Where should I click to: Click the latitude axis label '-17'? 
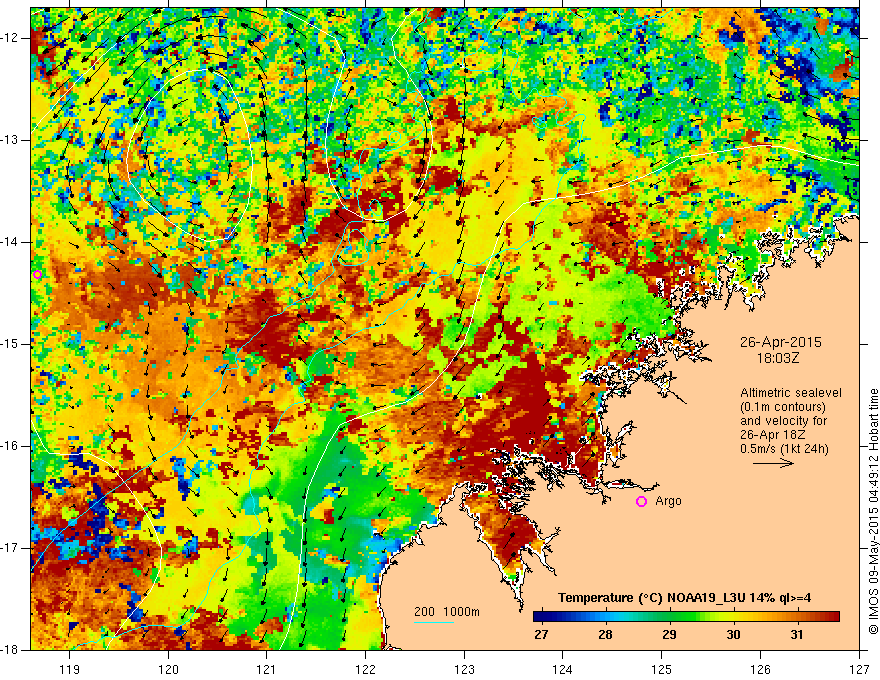(10, 548)
